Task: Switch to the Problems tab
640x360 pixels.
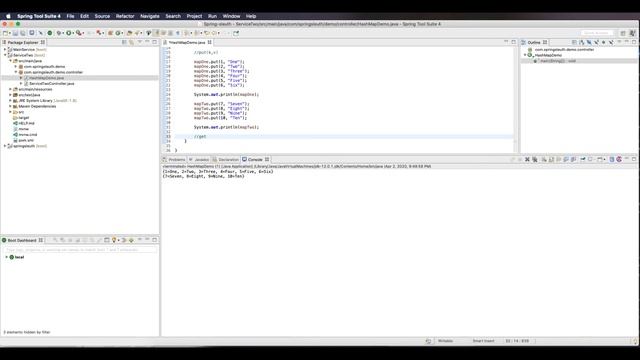Action: [174, 160]
